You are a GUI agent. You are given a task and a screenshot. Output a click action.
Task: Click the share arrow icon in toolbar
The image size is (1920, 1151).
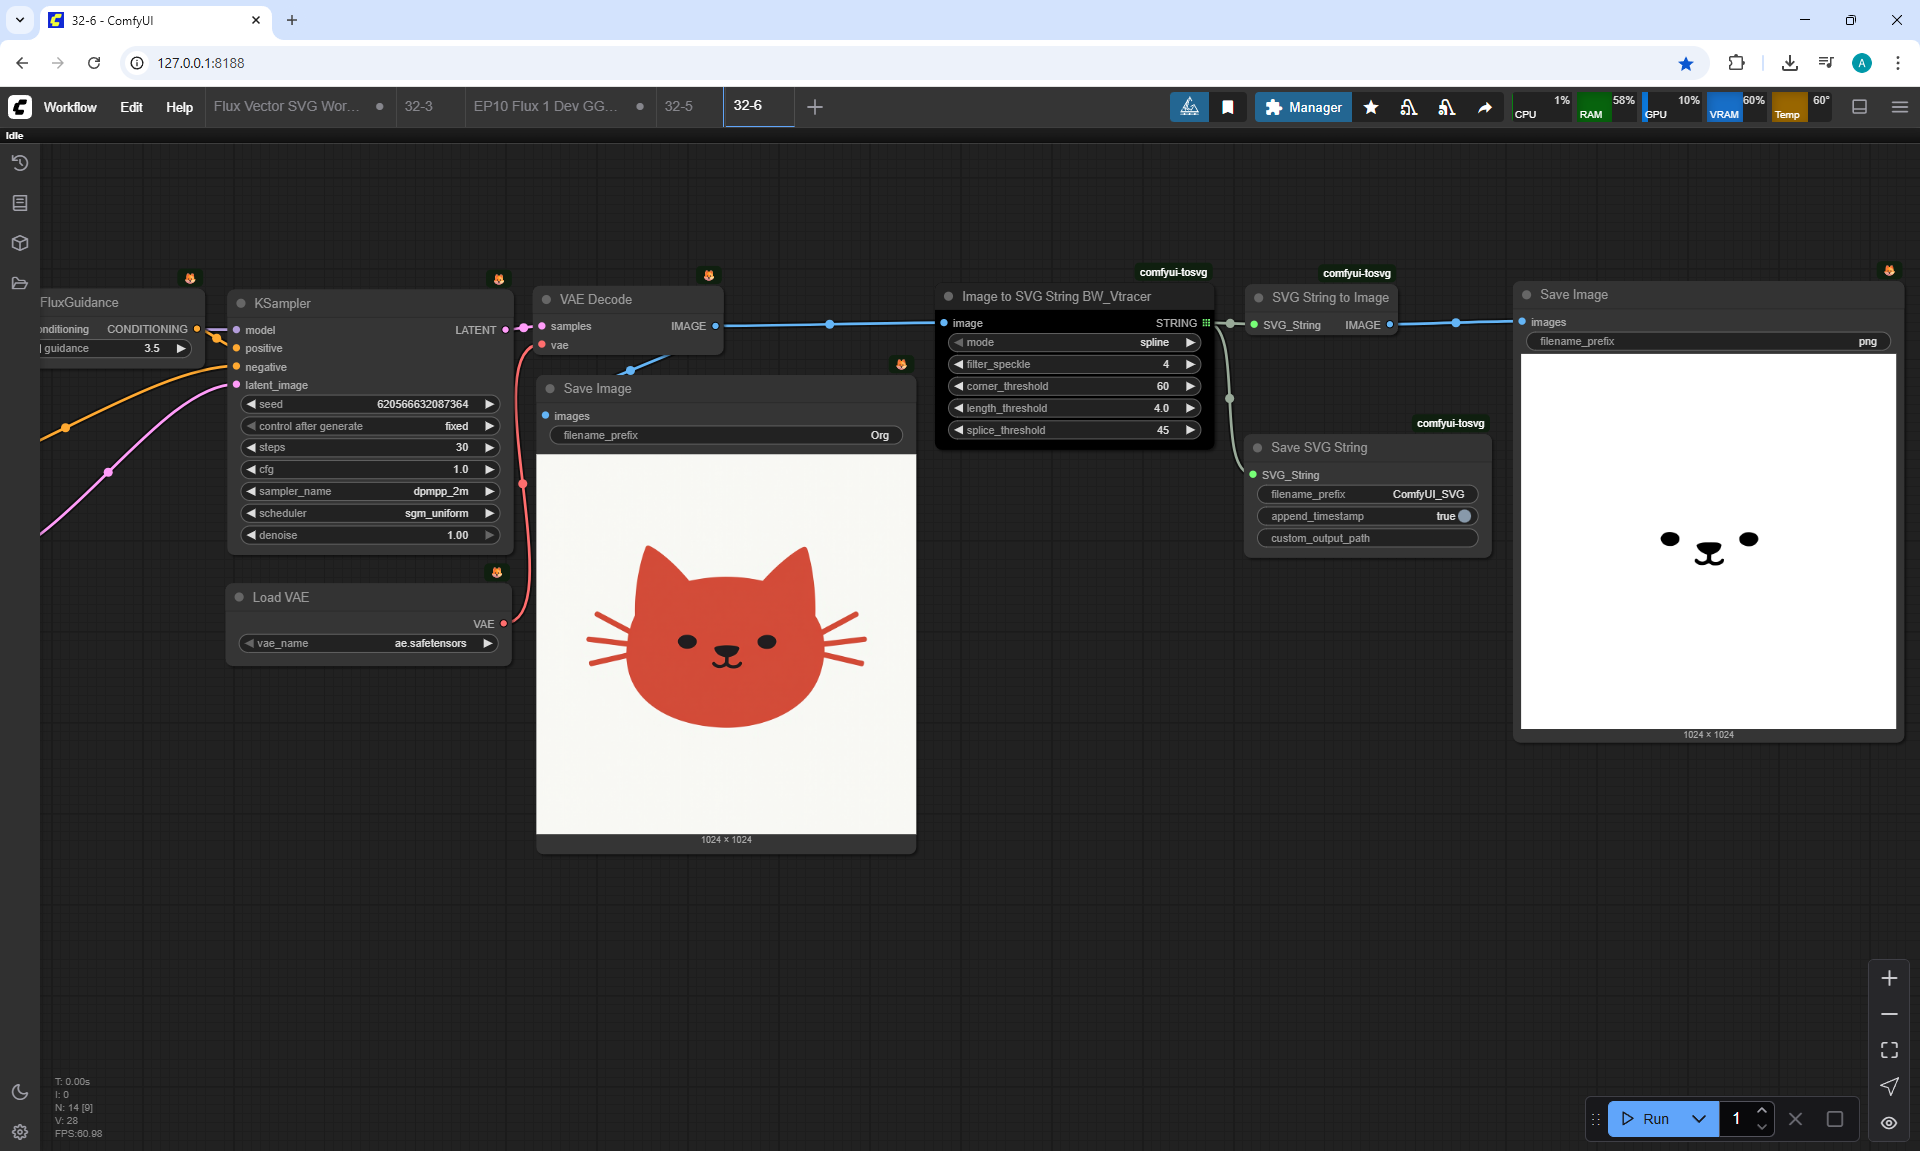pos(1484,107)
